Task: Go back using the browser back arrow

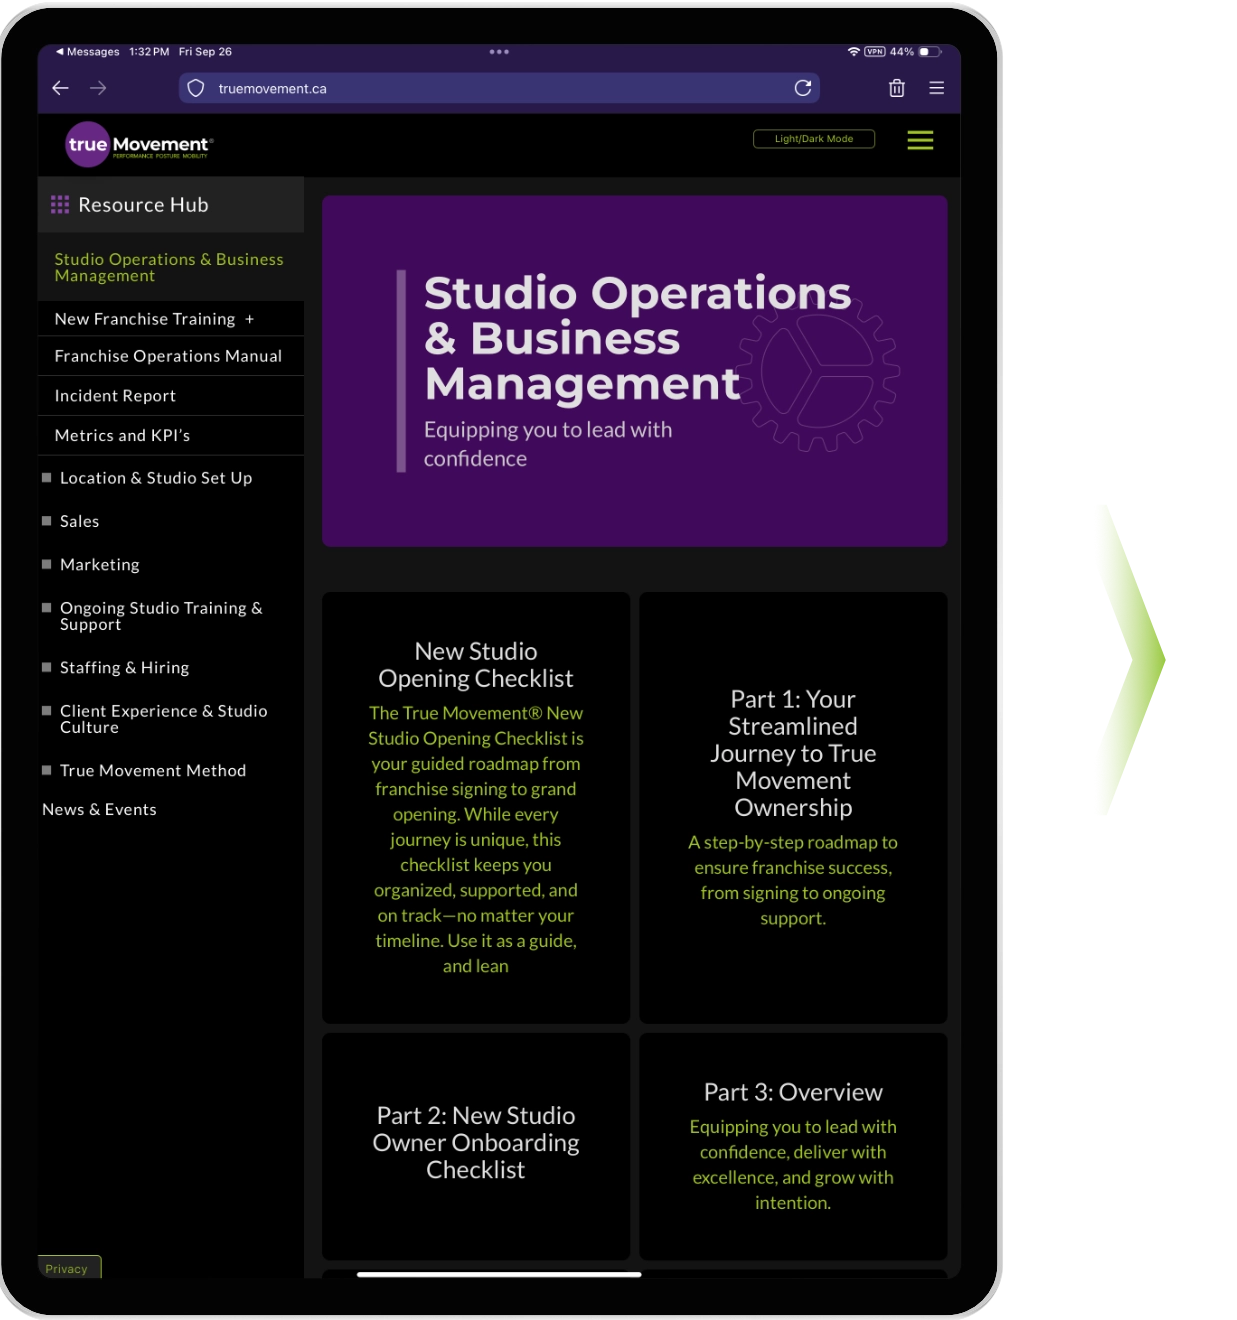Action: (x=61, y=88)
